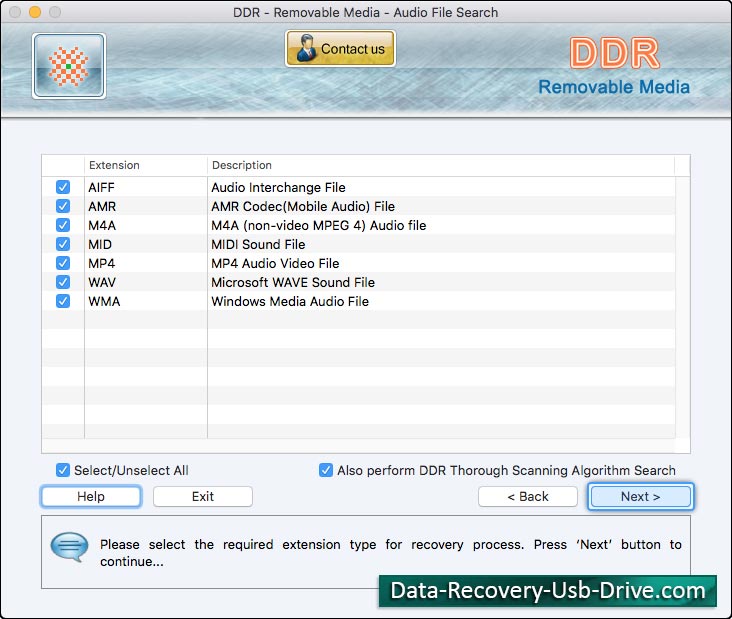Click 'Audio Interchange File' description
The image size is (732, 619).
click(278, 188)
